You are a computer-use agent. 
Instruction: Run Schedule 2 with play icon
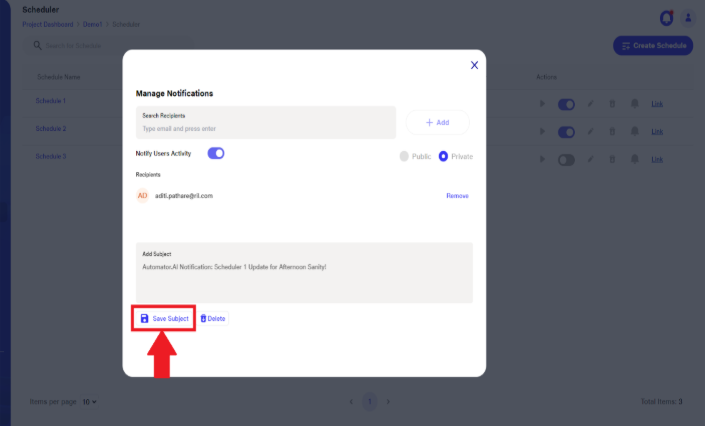tap(542, 132)
